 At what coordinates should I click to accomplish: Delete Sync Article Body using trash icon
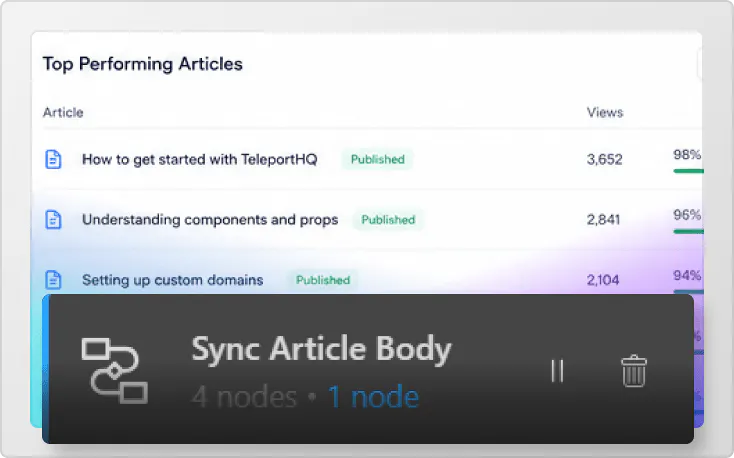(634, 371)
